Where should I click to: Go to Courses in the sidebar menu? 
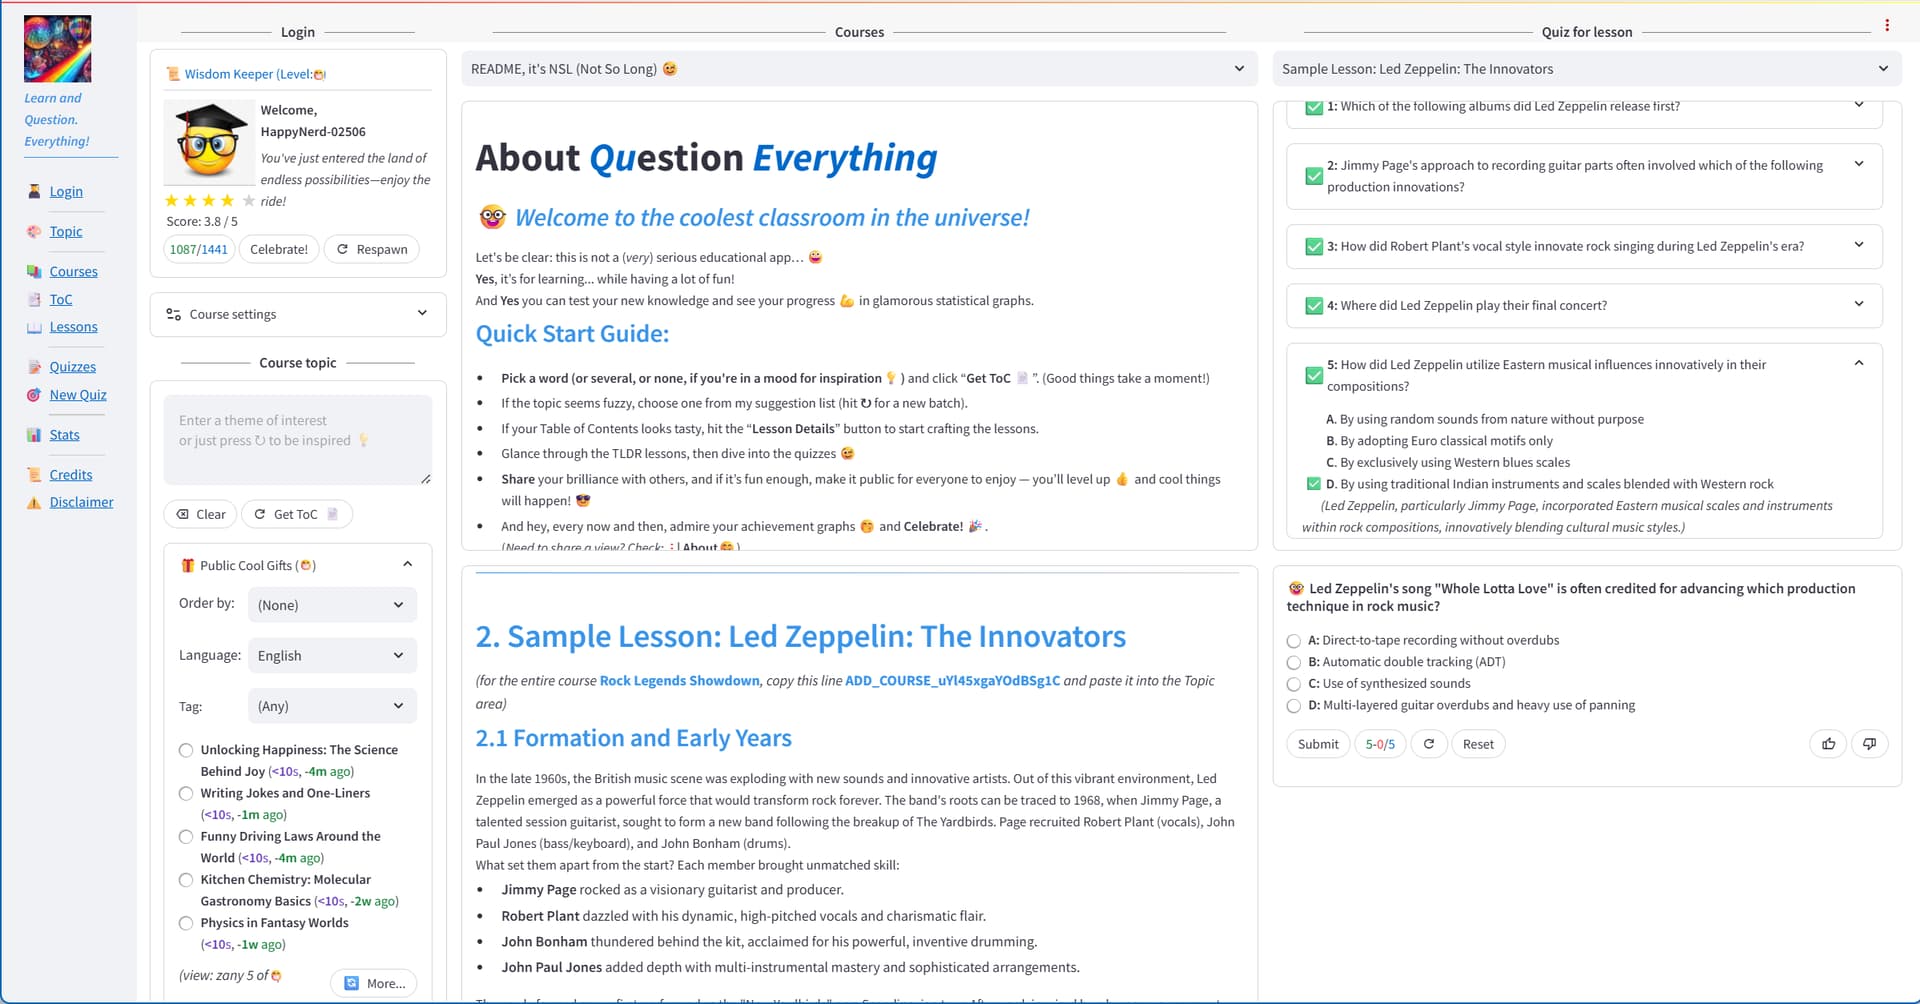[x=74, y=272]
